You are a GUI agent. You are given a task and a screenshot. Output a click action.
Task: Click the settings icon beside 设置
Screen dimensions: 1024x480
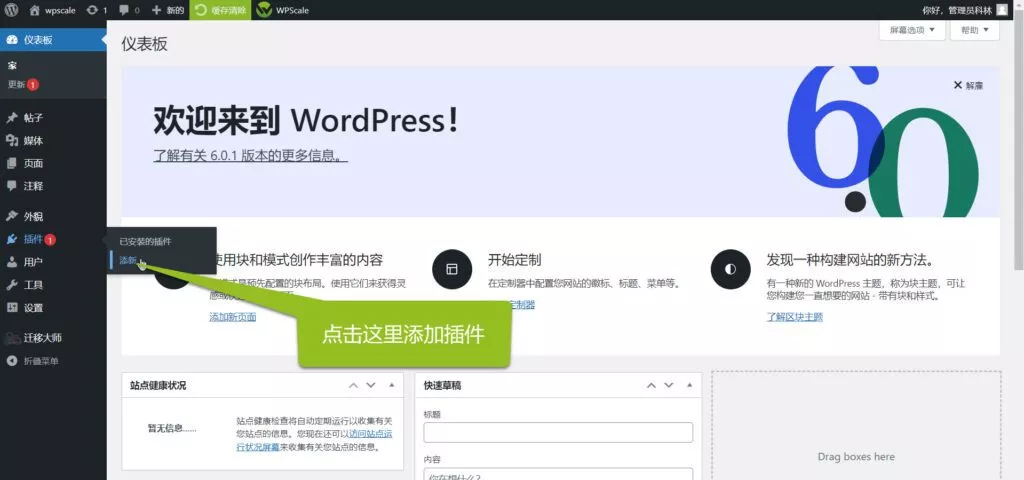12,308
